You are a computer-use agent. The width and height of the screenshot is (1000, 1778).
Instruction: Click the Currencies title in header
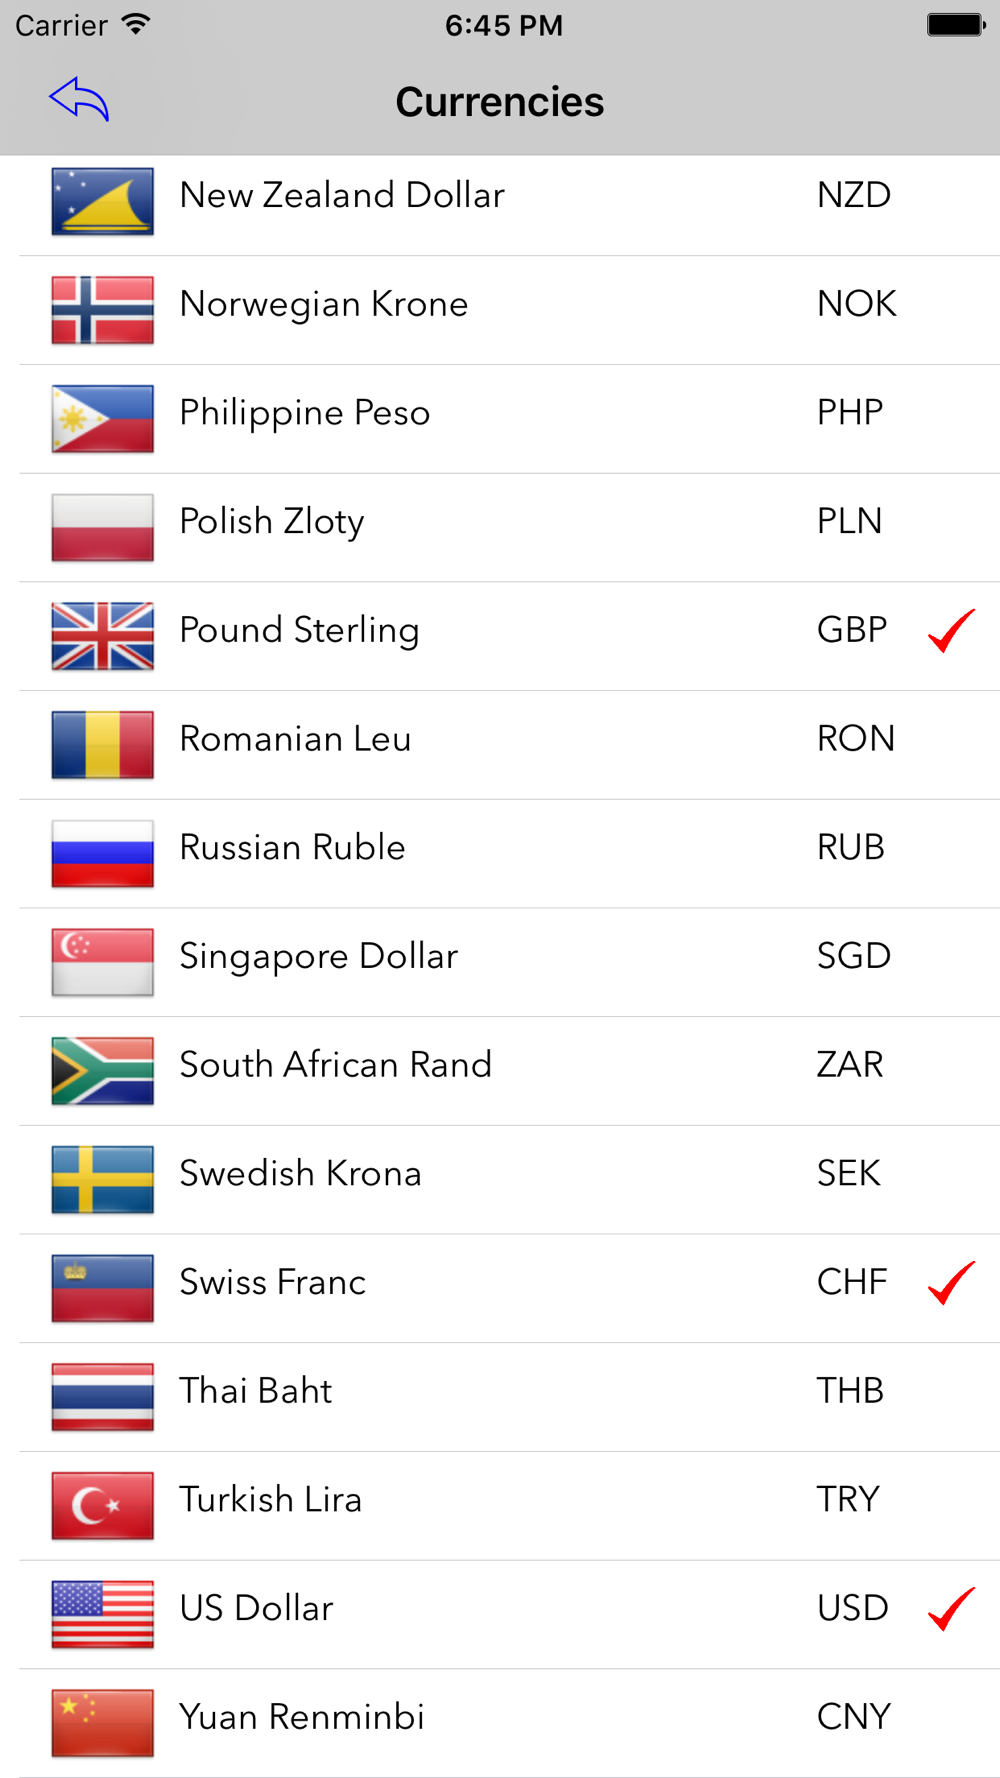(500, 102)
